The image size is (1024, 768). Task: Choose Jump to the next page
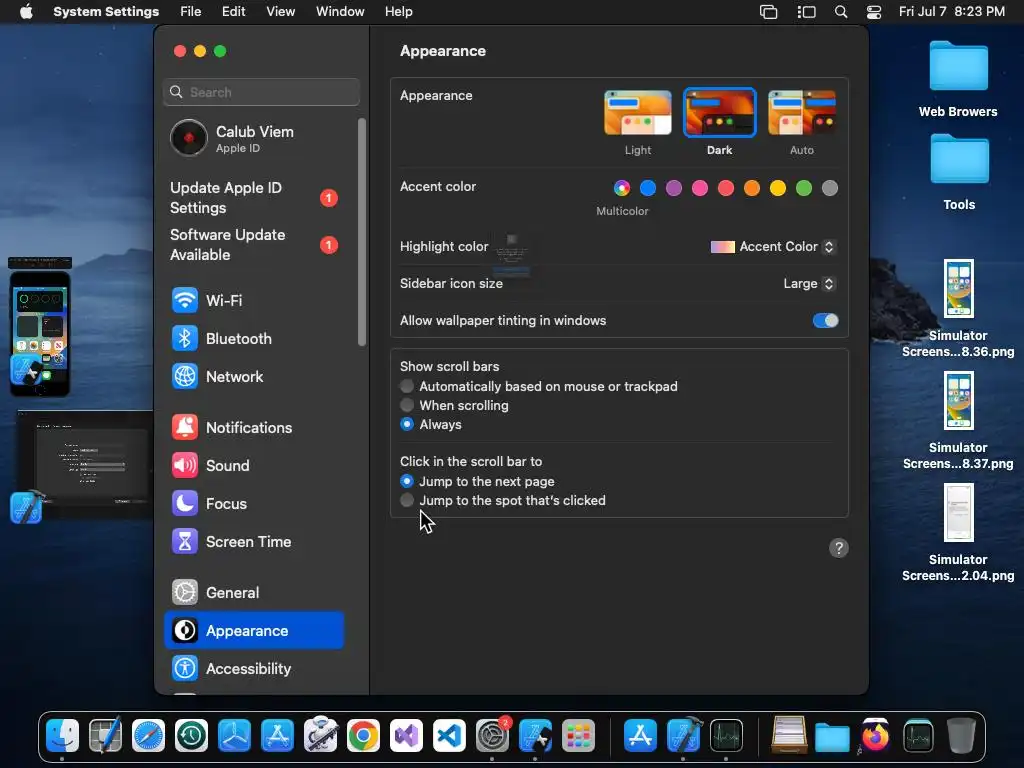tap(407, 481)
